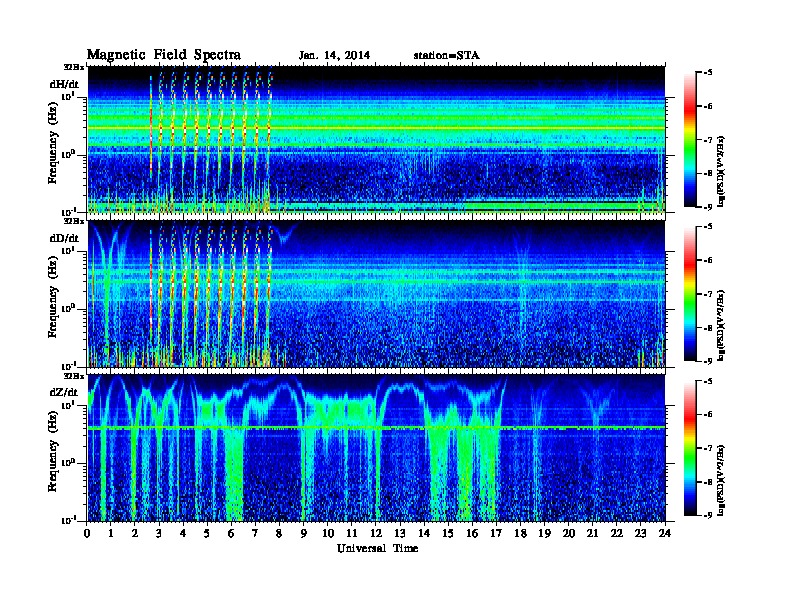Click inside the dH/dt spectrogram plot

[376, 139]
